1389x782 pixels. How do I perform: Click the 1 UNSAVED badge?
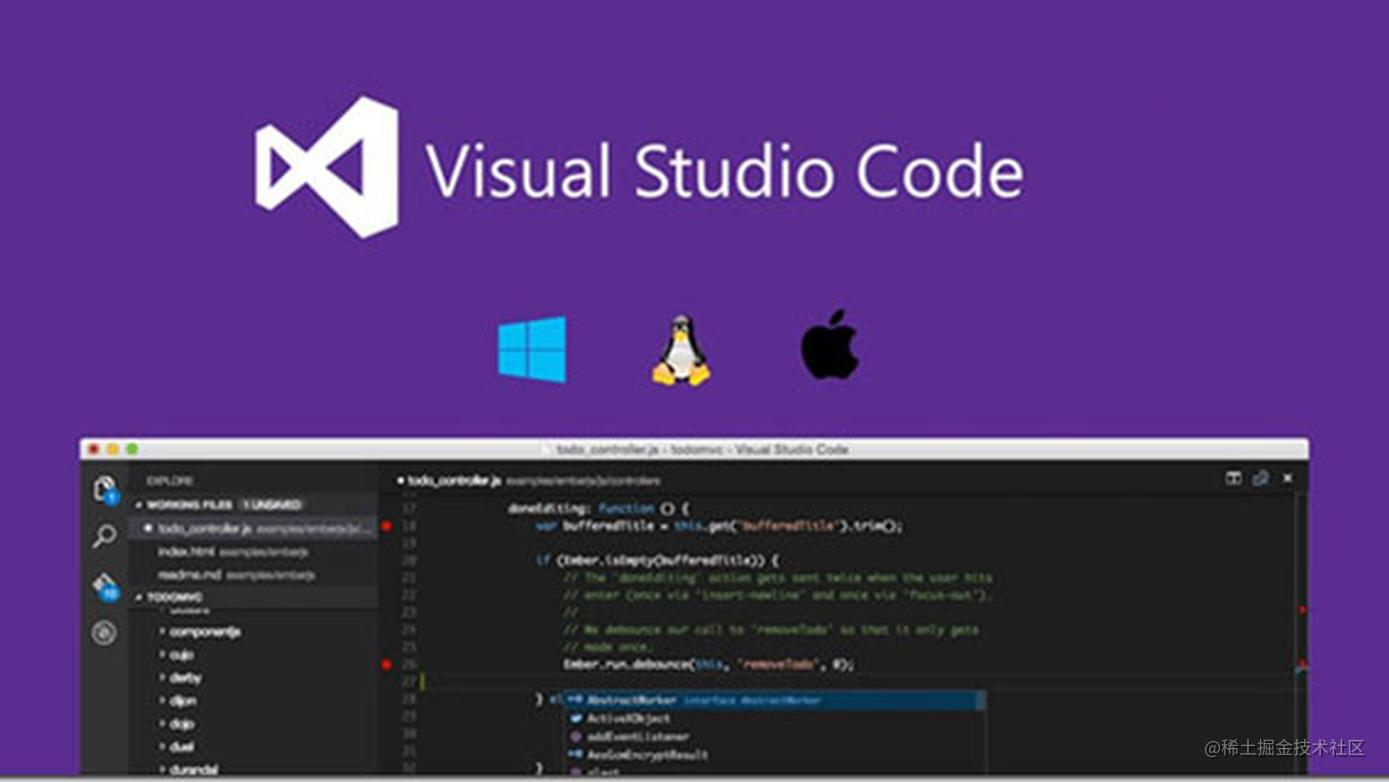point(272,505)
